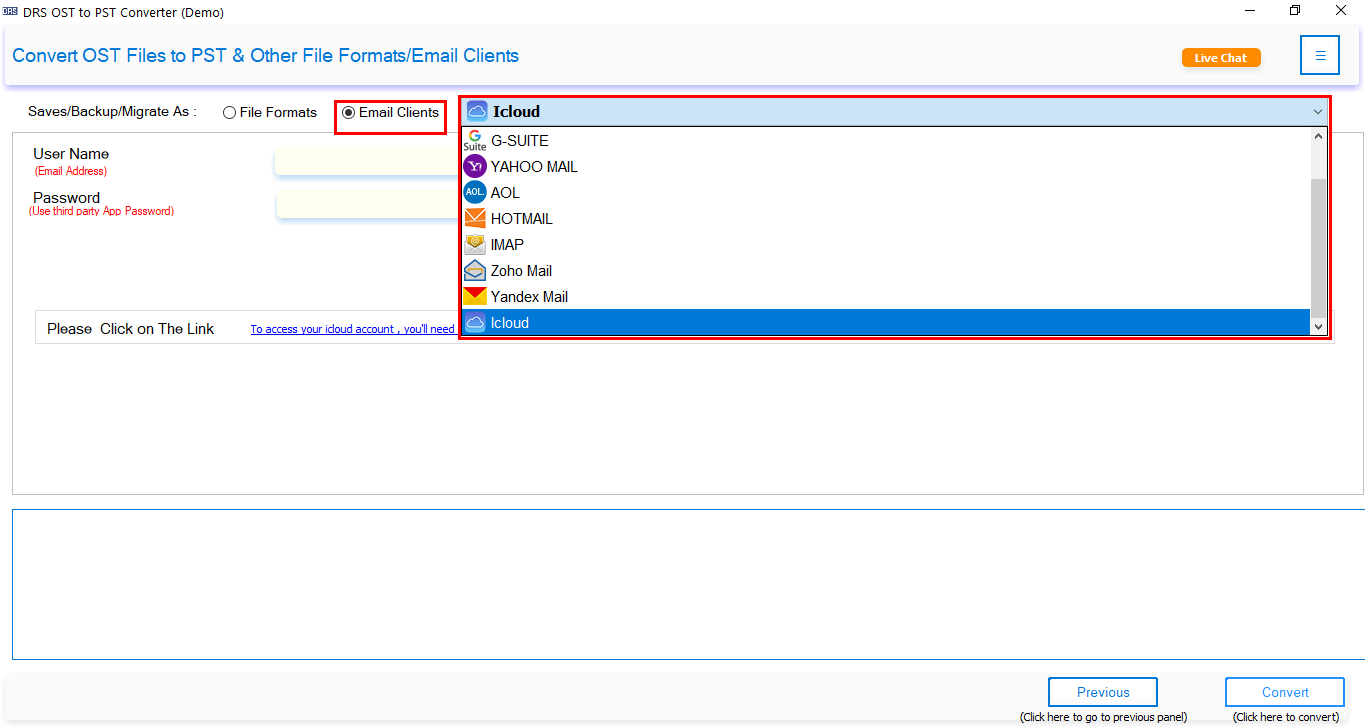The height and width of the screenshot is (727, 1365).
Task: Click 'Please Click on The Link' text
Action: tap(130, 329)
